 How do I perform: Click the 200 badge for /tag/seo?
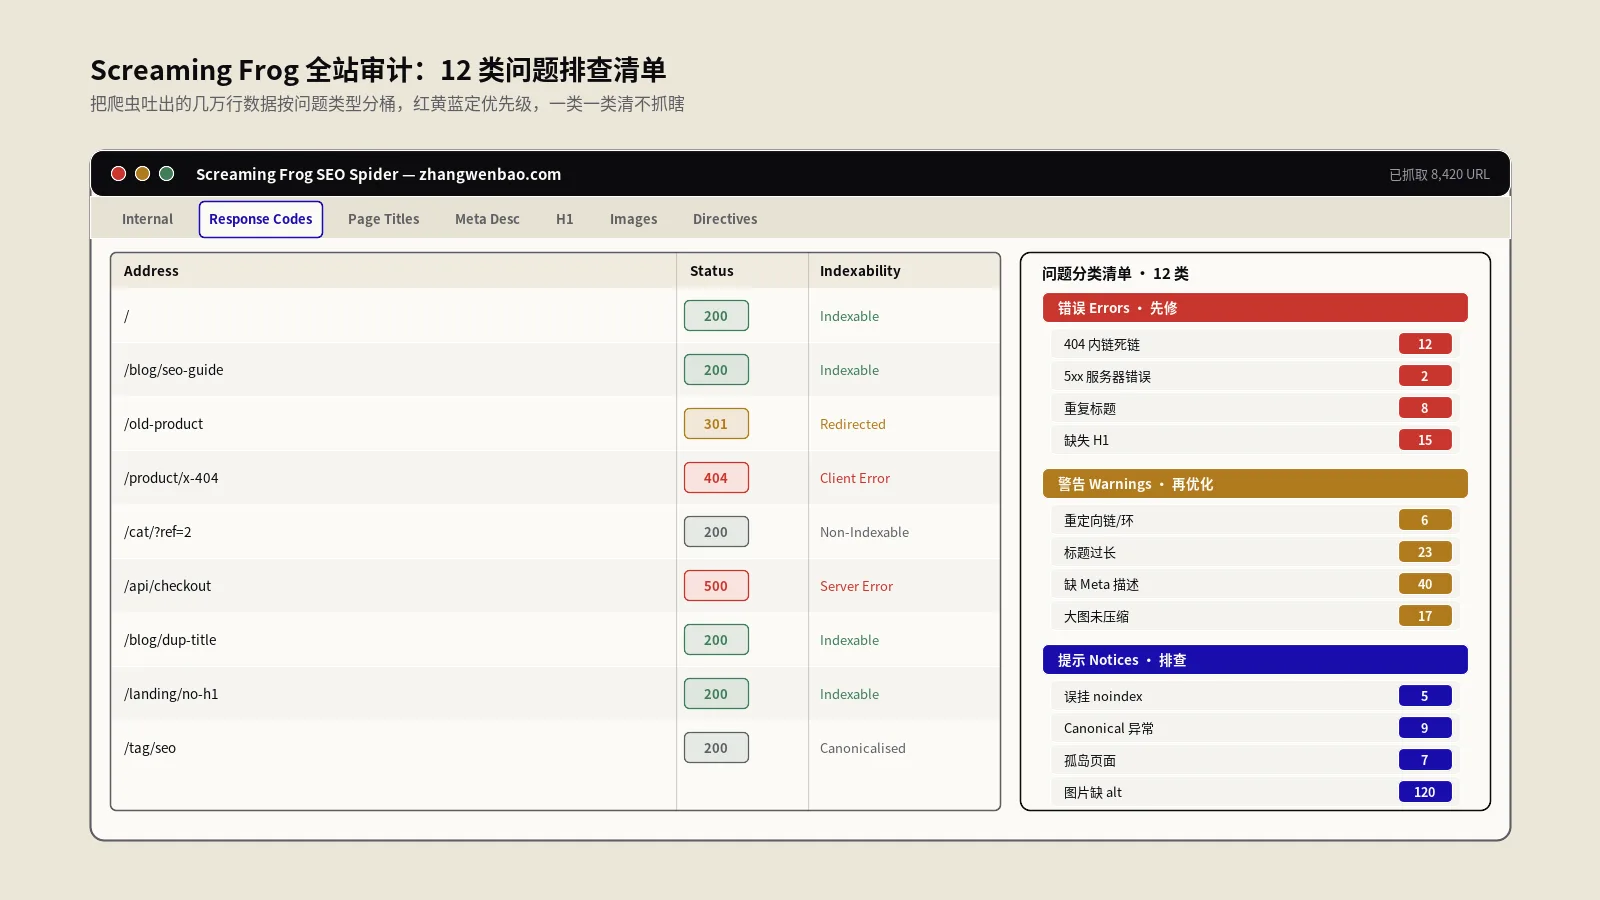[716, 748]
